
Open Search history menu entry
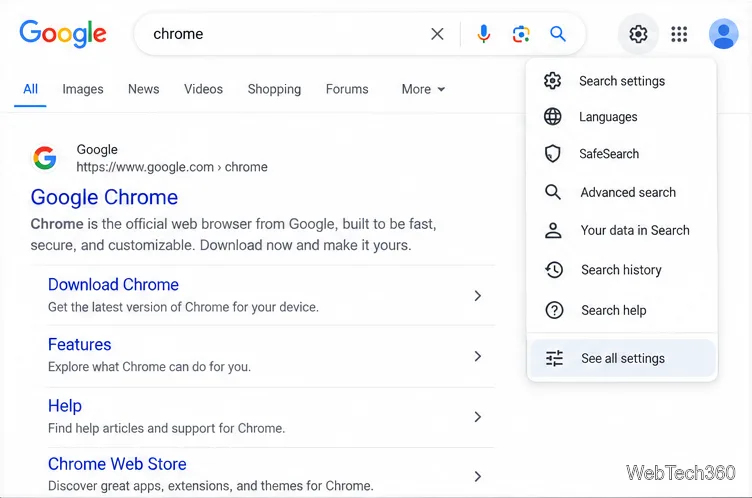pos(622,270)
